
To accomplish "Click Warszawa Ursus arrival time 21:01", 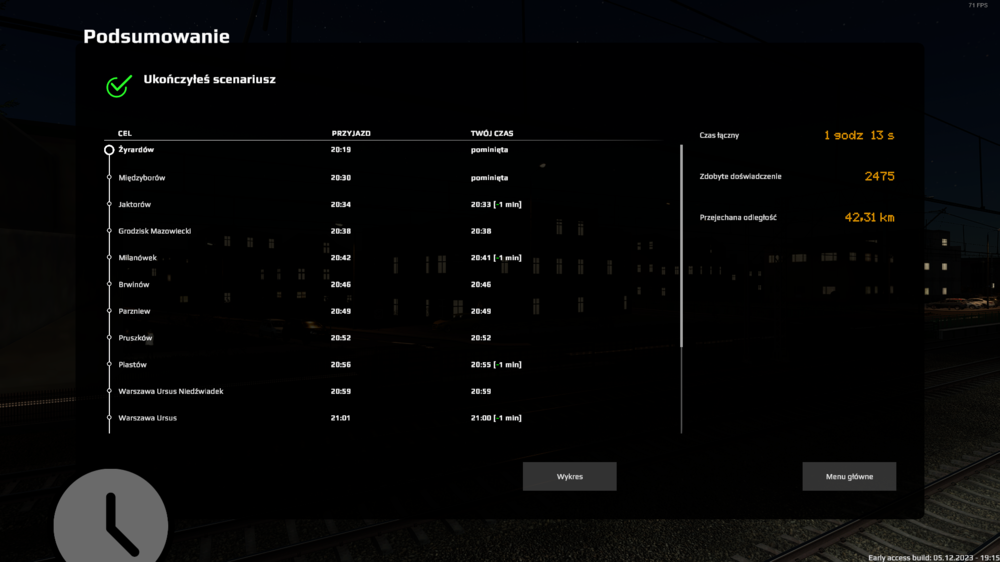I will (341, 418).
